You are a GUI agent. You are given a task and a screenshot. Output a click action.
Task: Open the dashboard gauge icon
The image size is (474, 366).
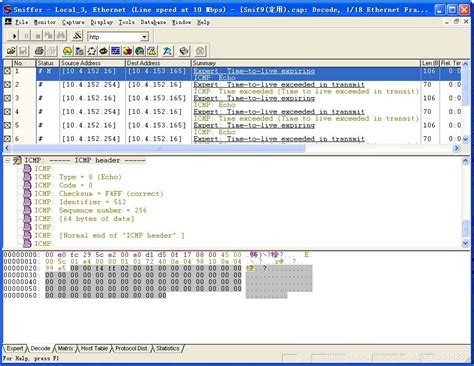(68, 51)
